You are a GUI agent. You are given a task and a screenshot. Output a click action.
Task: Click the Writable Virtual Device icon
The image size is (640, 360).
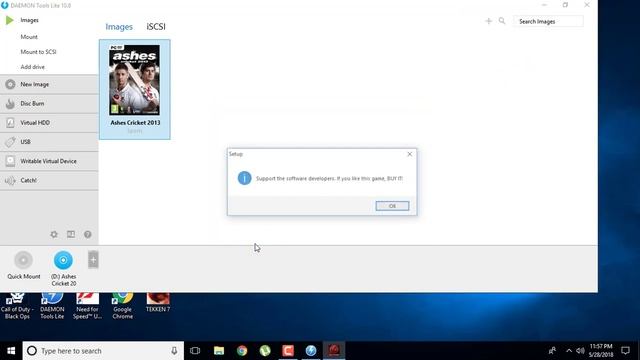pos(10,161)
